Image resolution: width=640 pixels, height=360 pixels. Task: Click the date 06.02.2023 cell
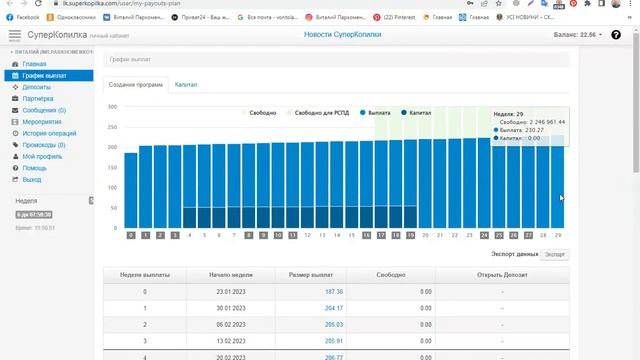(x=231, y=324)
